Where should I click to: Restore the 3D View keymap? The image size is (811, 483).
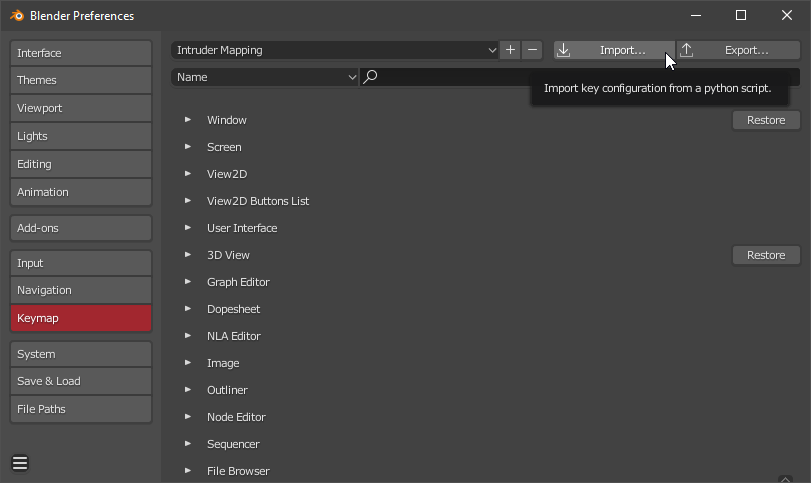point(766,255)
